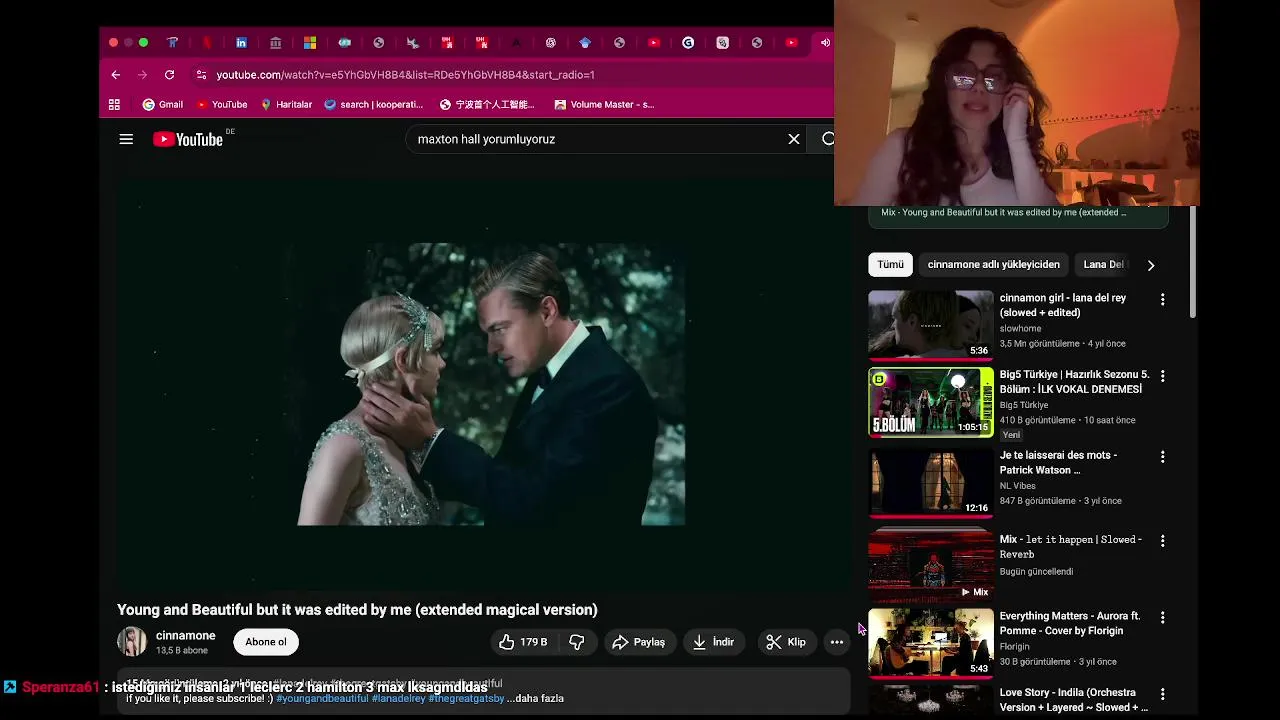
Task: Open cinnamon girl - lana del rey title
Action: point(1063,305)
